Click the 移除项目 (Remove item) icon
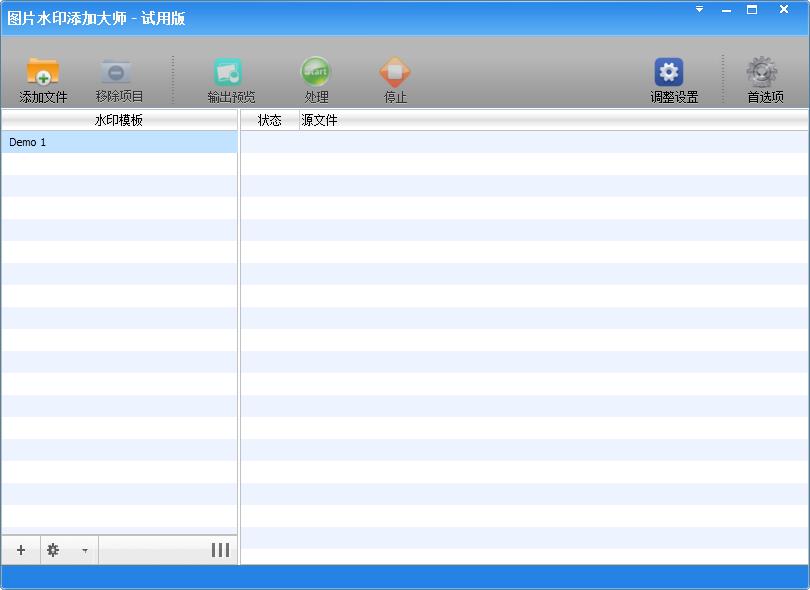The image size is (810, 590). pyautogui.click(x=116, y=71)
